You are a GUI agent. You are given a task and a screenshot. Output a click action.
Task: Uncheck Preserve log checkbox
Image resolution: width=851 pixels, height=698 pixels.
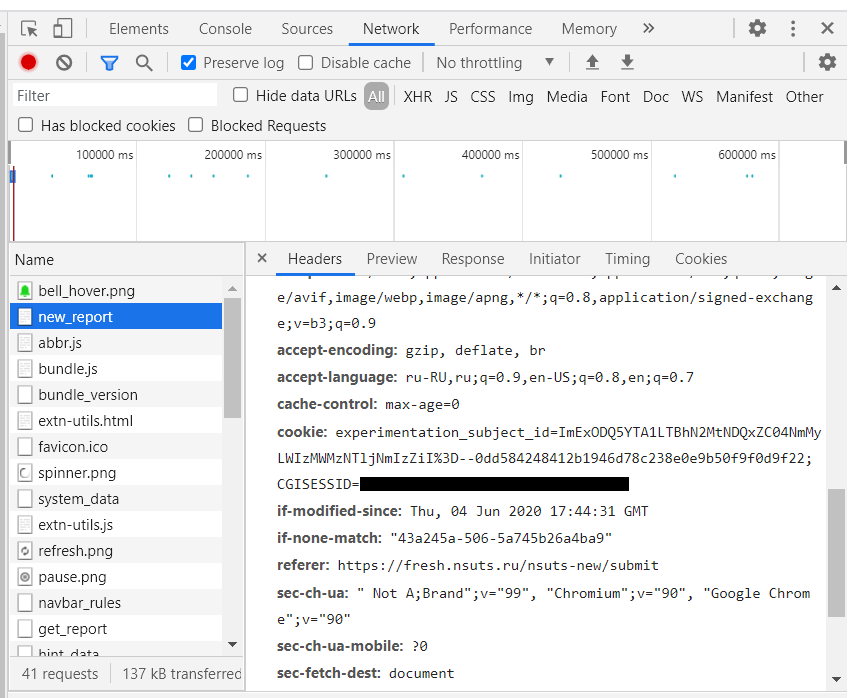pyautogui.click(x=188, y=63)
